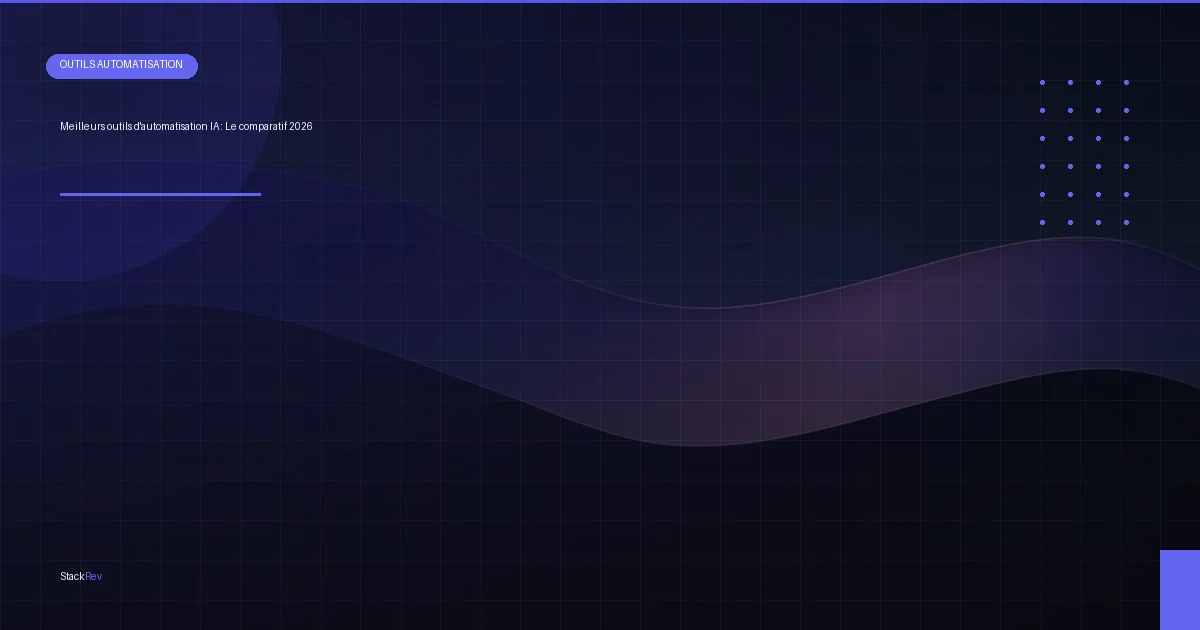Click the purple underline bar beneath the title

tap(160, 194)
